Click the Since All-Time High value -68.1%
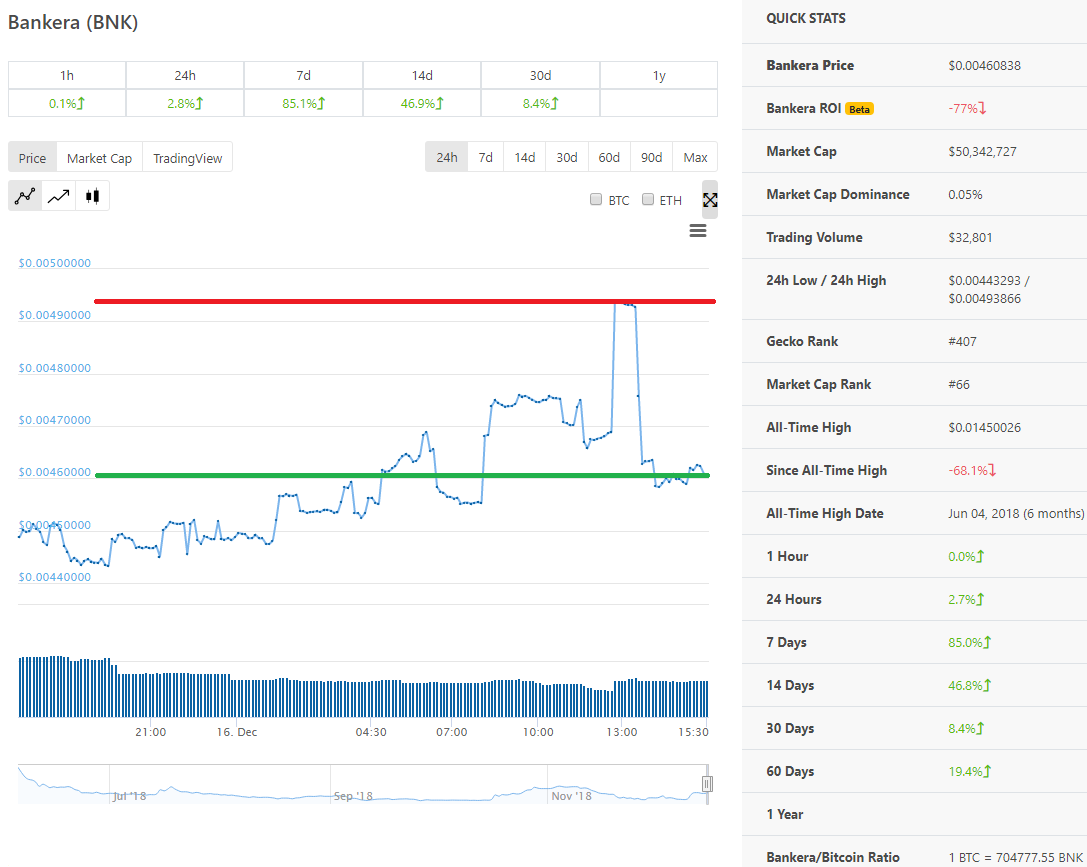1087x867 pixels. [972, 471]
